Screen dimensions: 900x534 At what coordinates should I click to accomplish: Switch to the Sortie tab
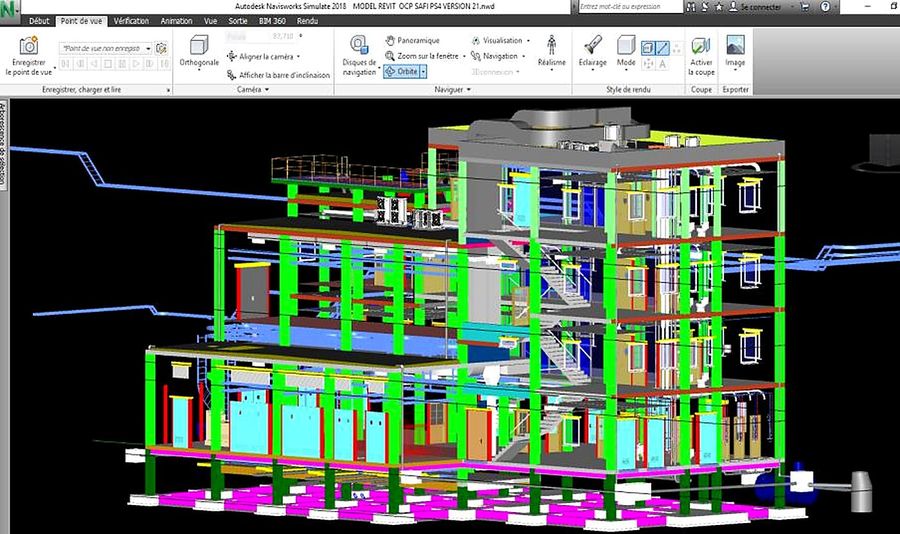coord(238,21)
